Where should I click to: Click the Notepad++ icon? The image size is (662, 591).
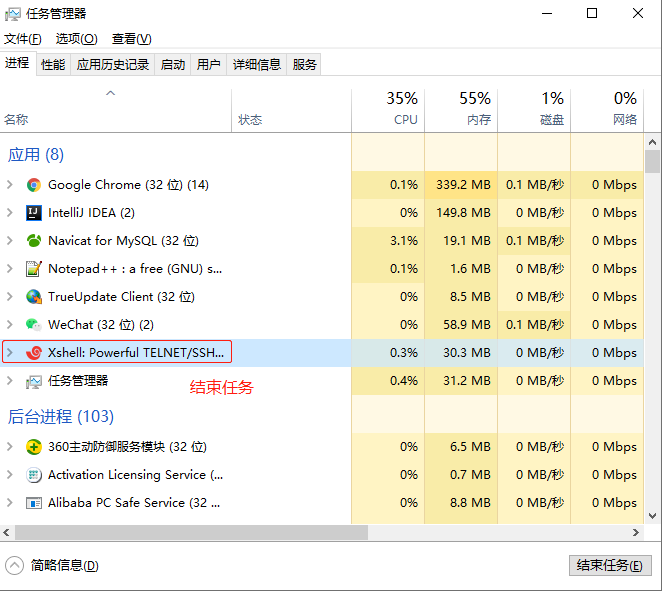click(x=34, y=269)
